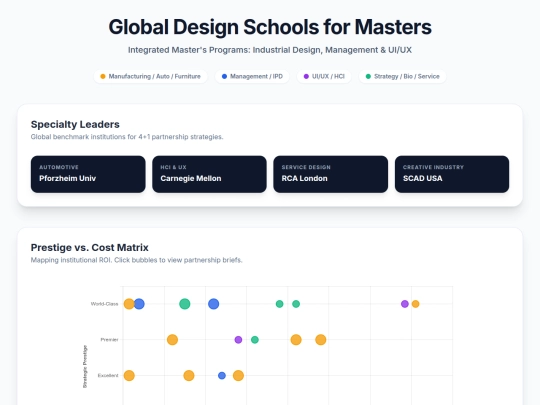Click rightmost small green World-Class bubble
This screenshot has height=405, width=540.
tap(296, 304)
